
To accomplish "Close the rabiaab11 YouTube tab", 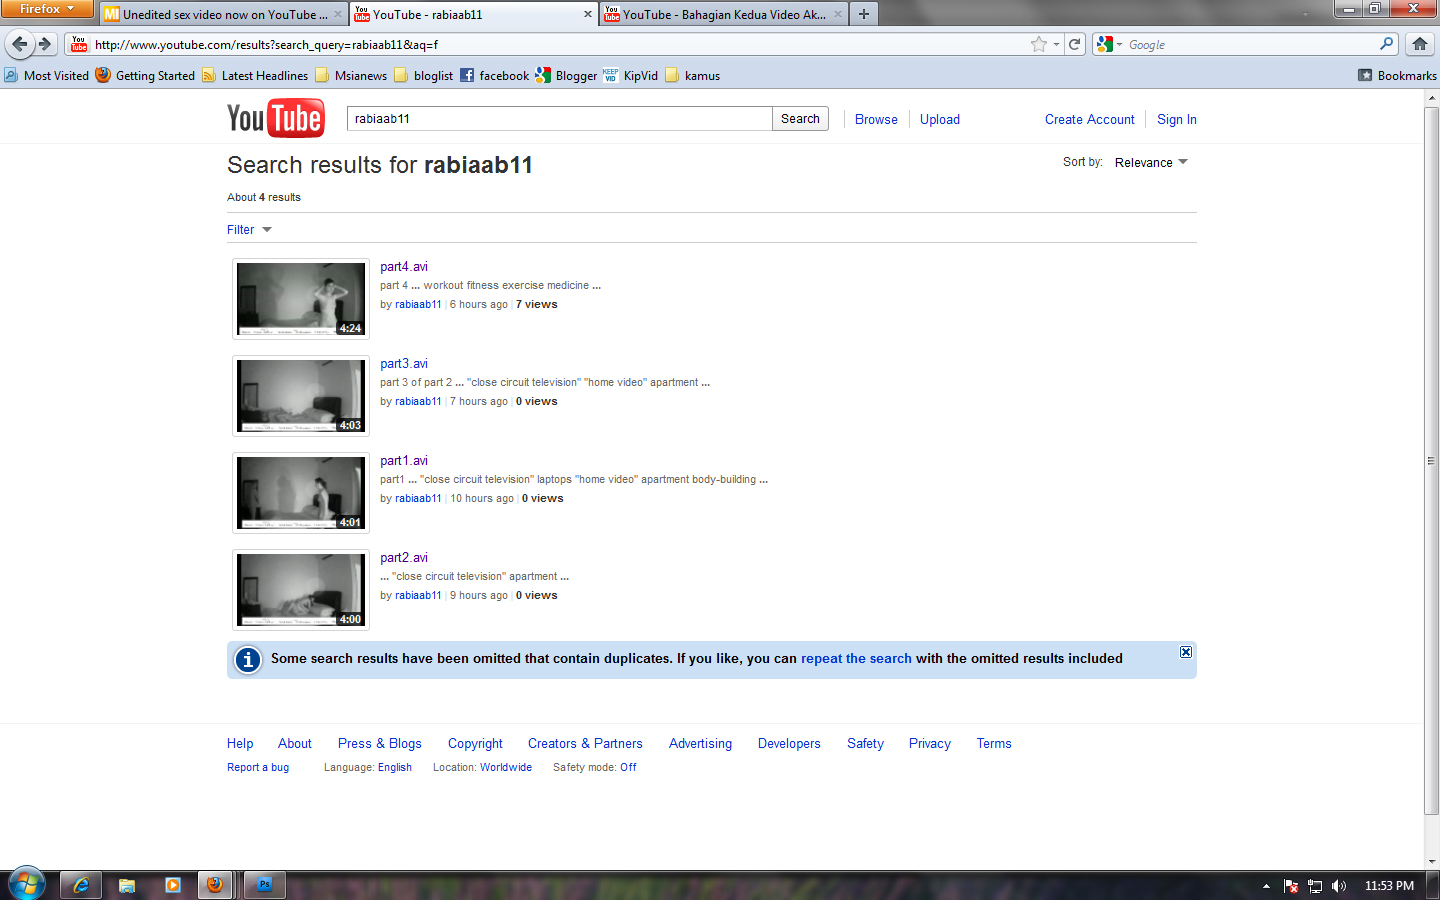I will [588, 14].
